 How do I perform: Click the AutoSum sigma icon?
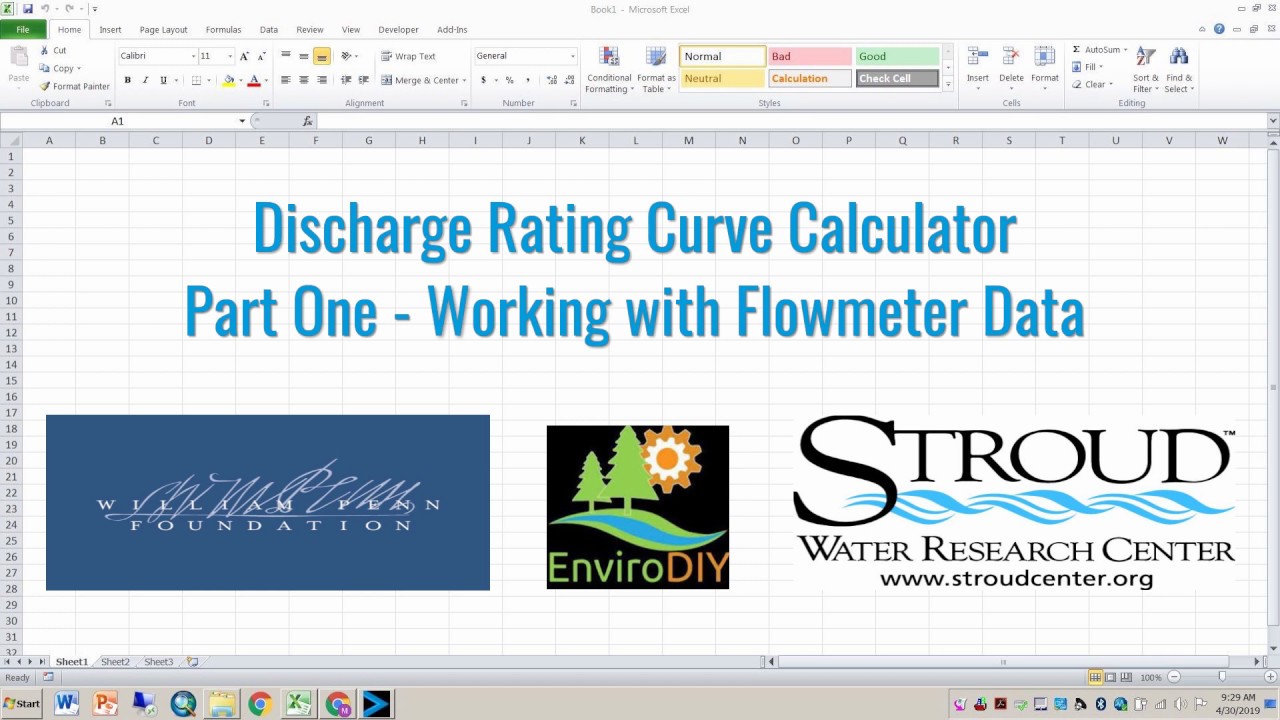pos(1076,50)
